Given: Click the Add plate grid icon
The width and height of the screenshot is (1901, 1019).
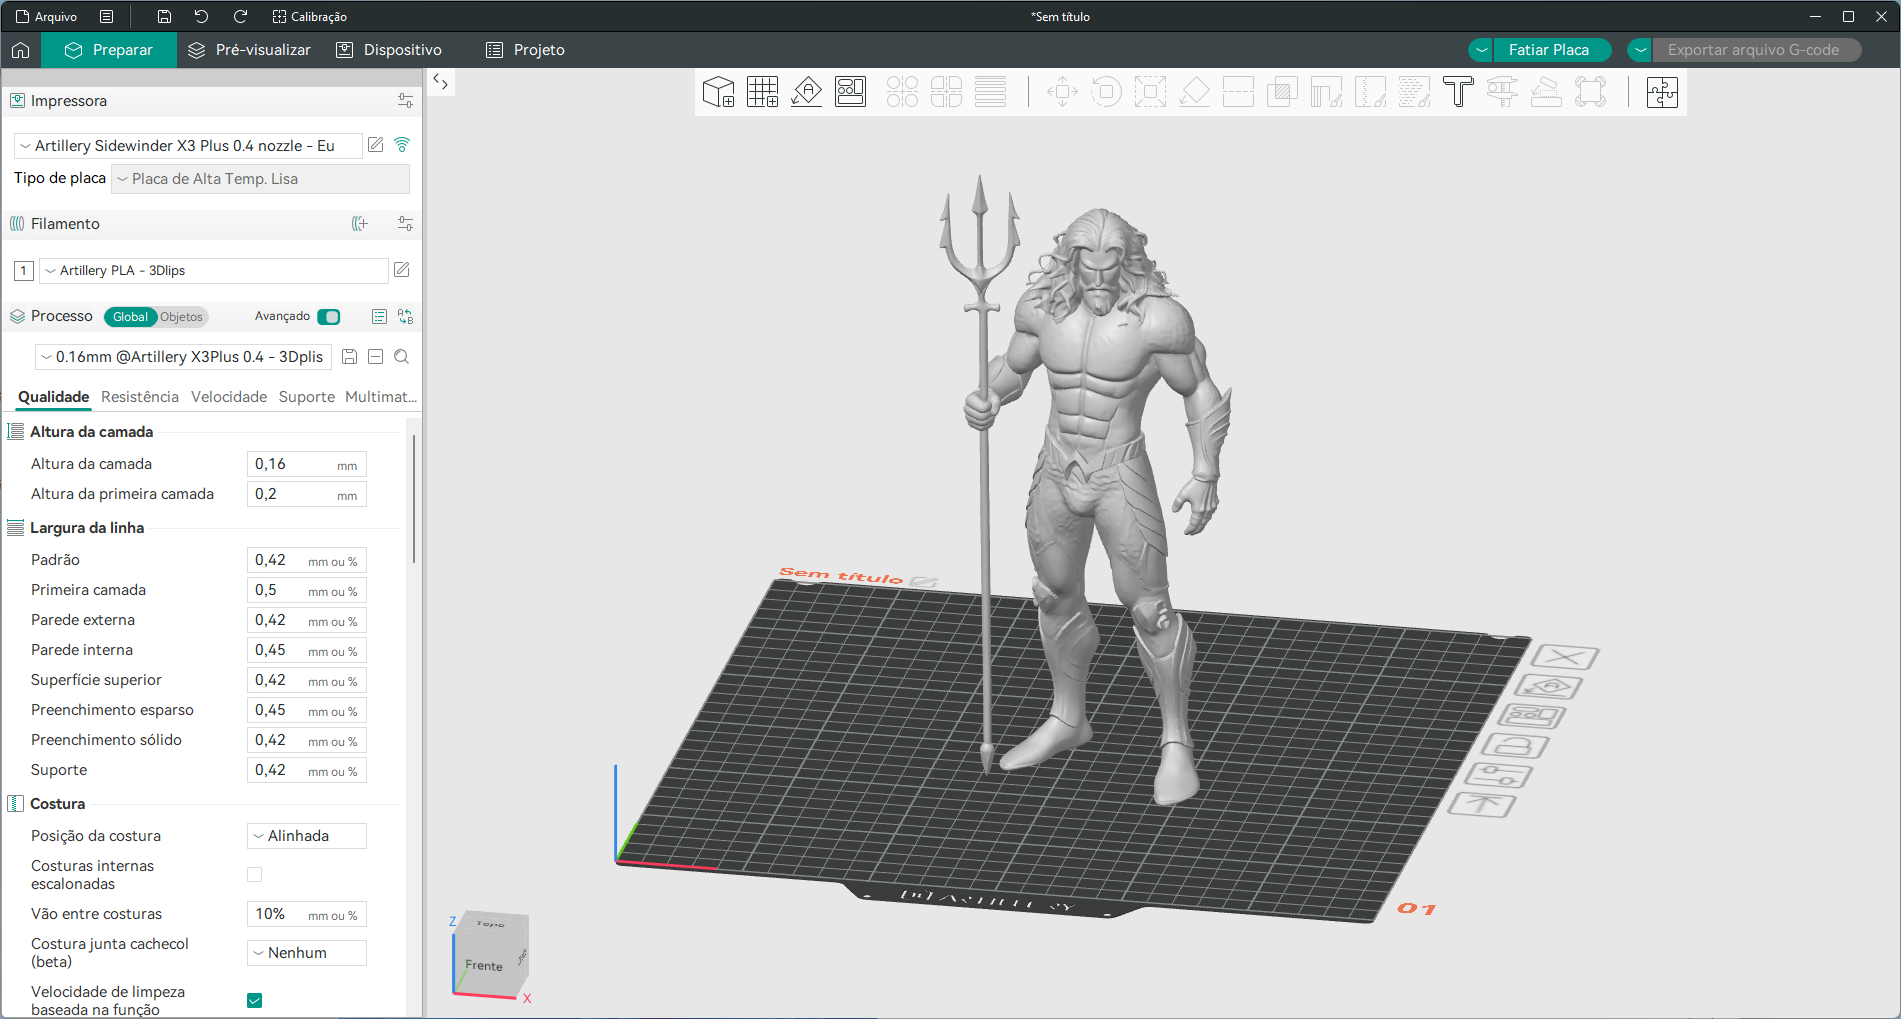Looking at the screenshot, I should (x=762, y=92).
